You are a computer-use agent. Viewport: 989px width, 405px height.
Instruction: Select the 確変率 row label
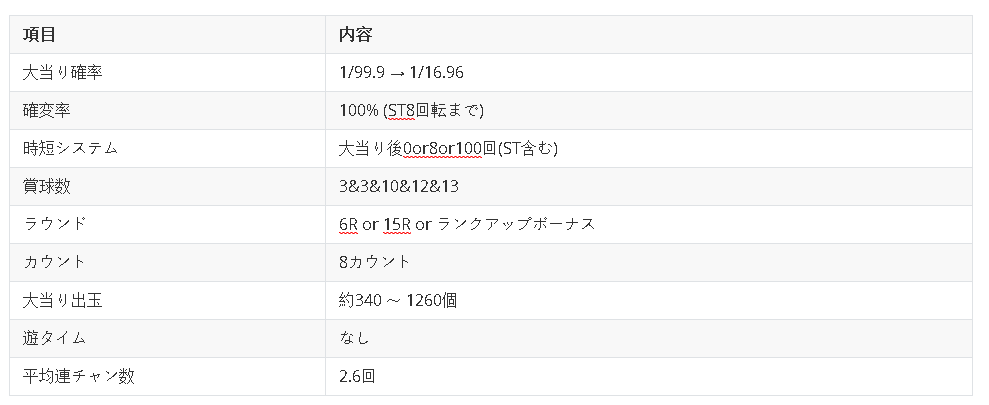pyautogui.click(x=47, y=110)
